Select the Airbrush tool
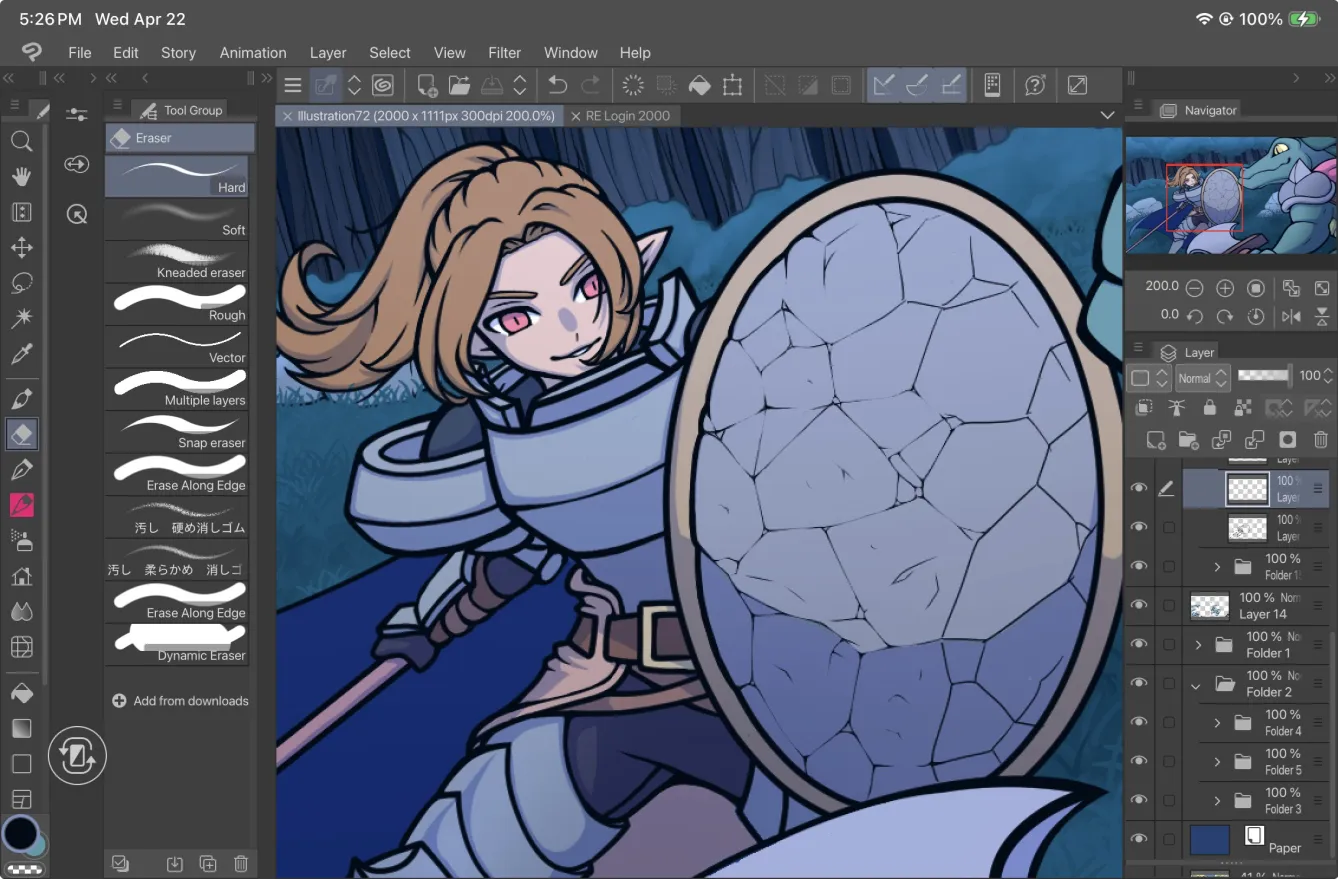The height and width of the screenshot is (879, 1338). tap(22, 540)
